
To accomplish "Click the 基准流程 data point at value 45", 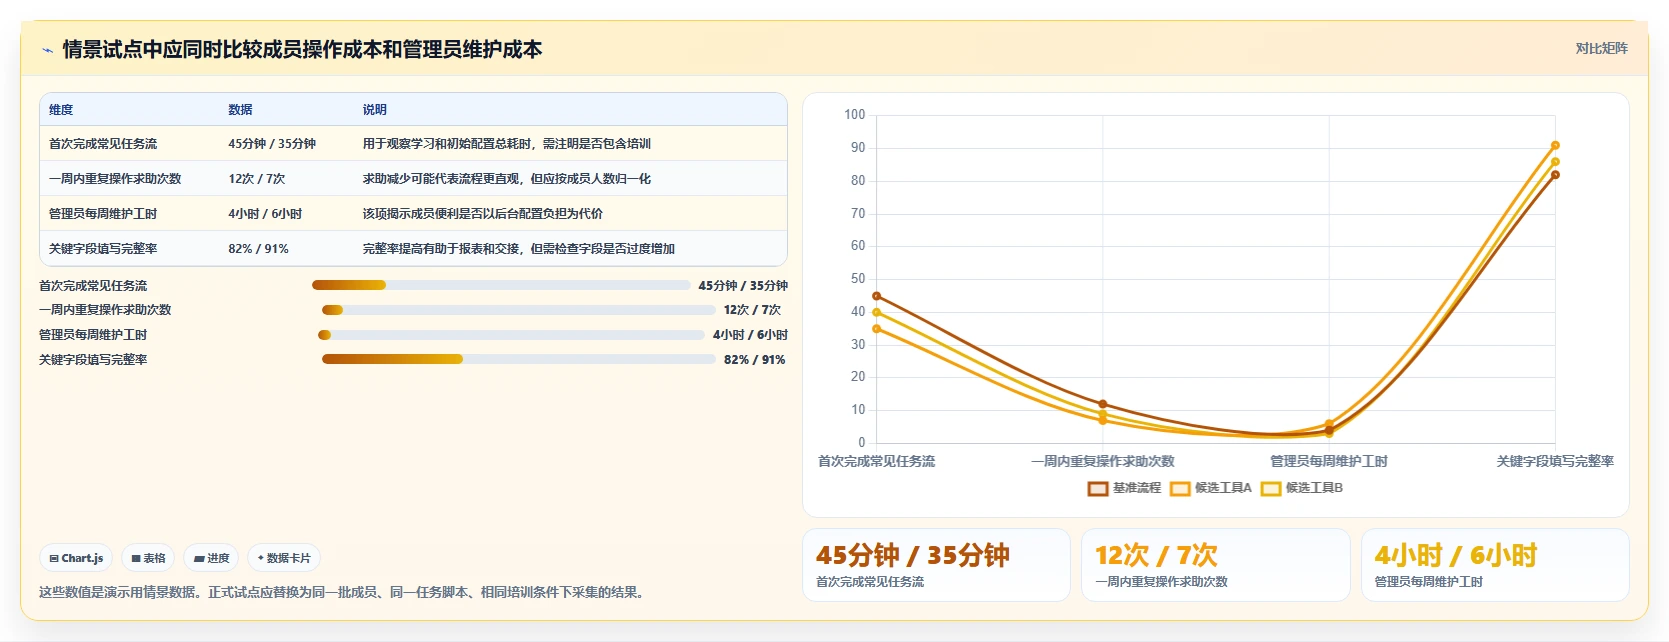I will (x=877, y=296).
